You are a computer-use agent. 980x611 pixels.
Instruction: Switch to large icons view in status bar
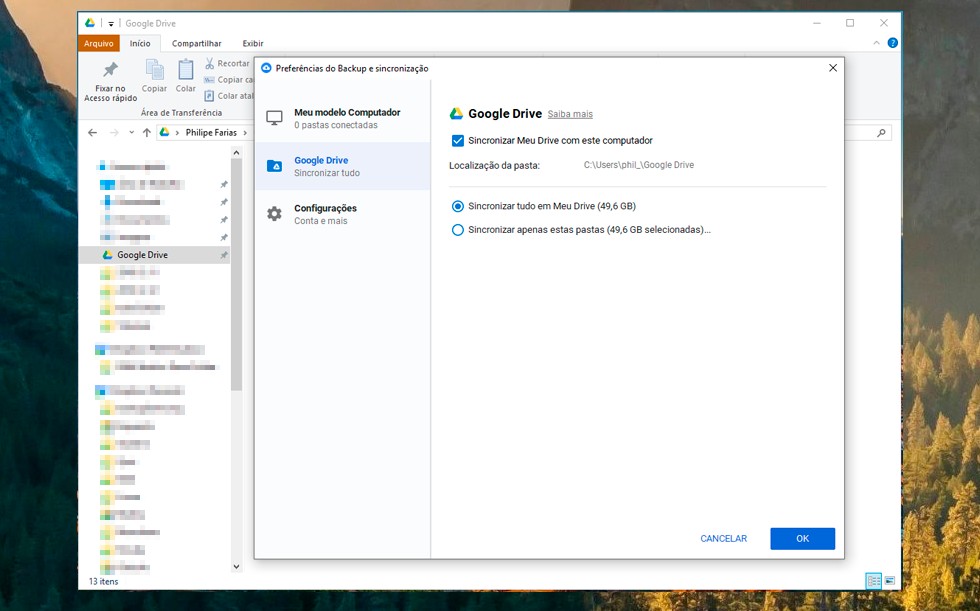pyautogui.click(x=889, y=580)
